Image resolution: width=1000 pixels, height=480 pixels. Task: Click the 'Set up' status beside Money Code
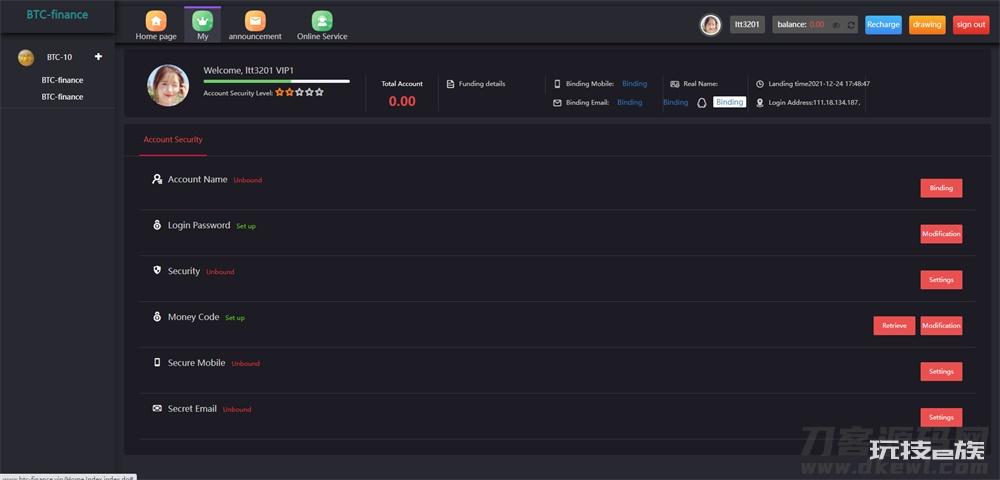click(x=235, y=318)
